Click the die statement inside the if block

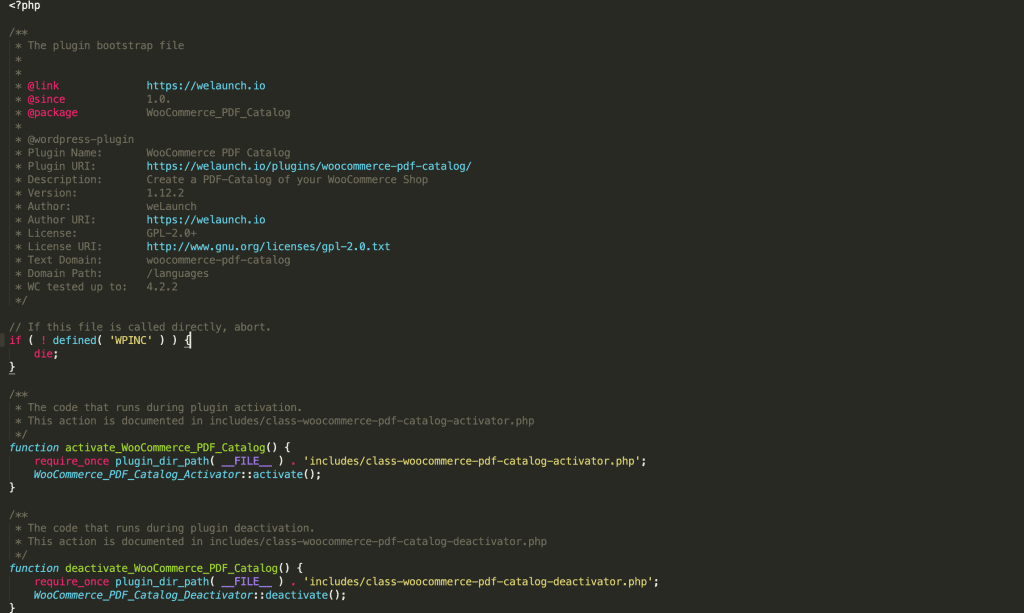pos(43,353)
